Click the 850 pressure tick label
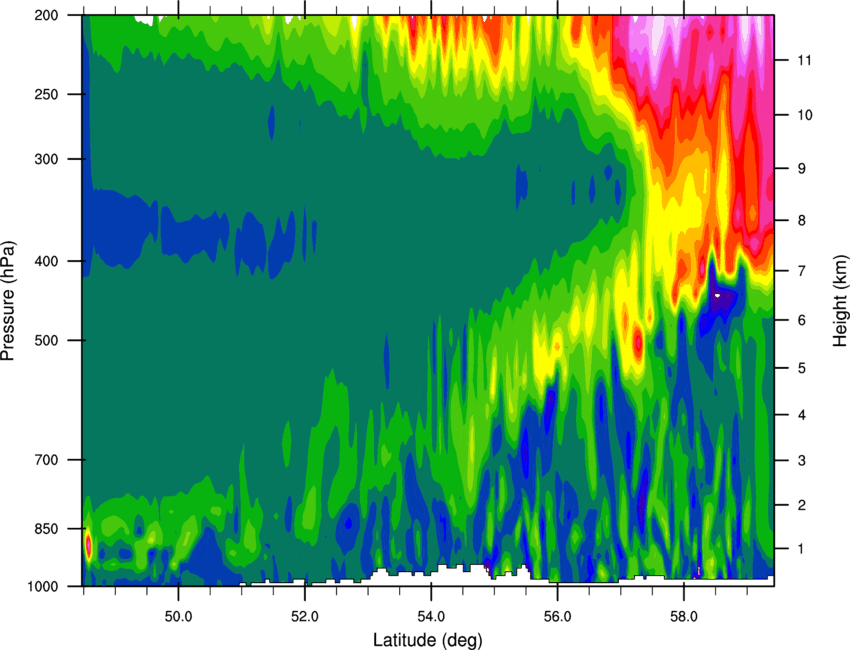 click(x=46, y=529)
